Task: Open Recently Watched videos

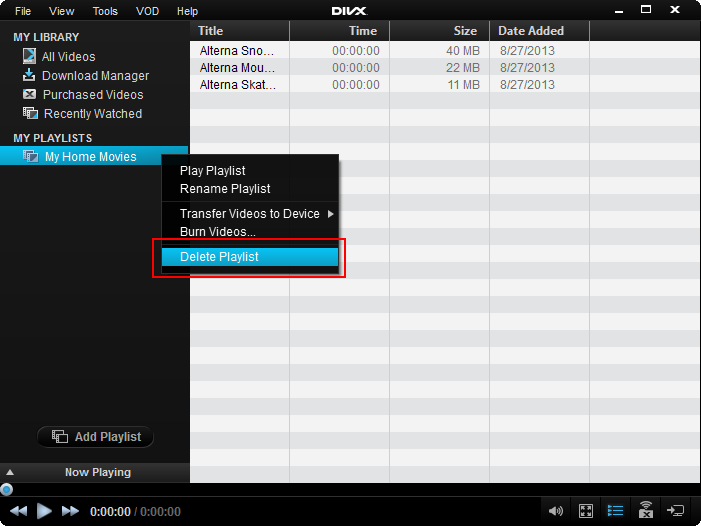Action: pos(92,114)
